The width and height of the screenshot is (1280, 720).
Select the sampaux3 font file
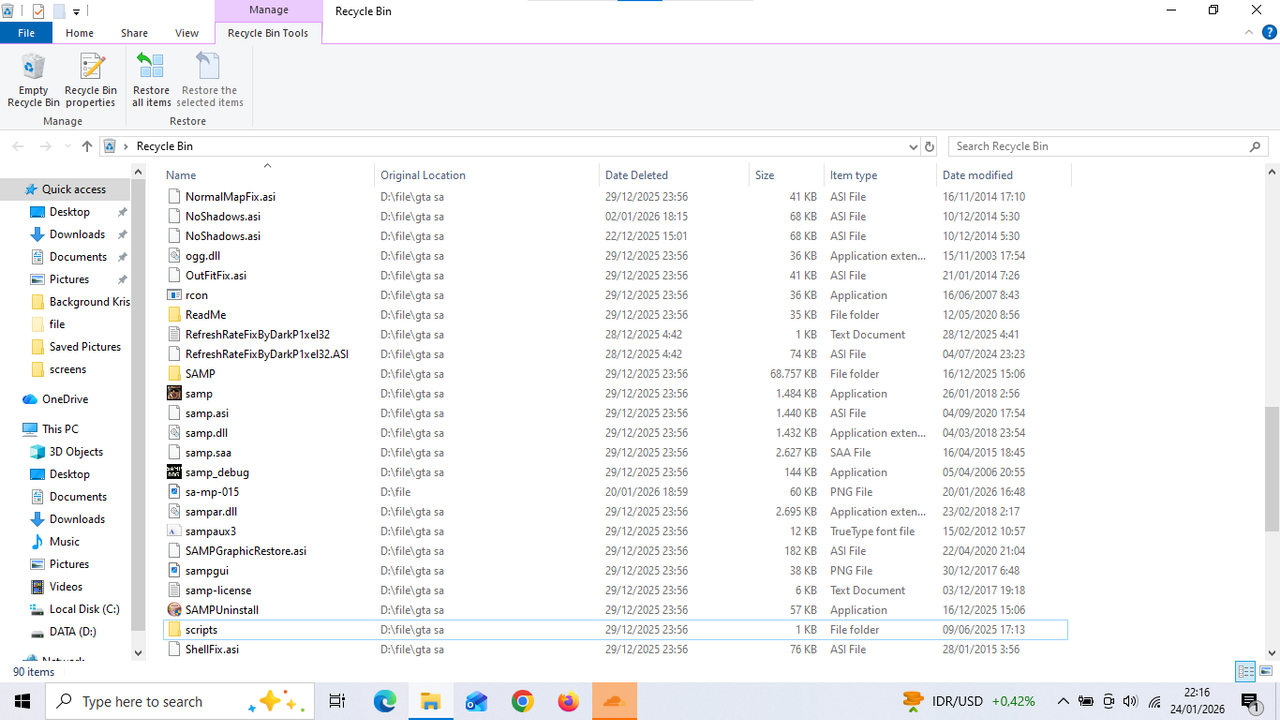click(x=211, y=532)
